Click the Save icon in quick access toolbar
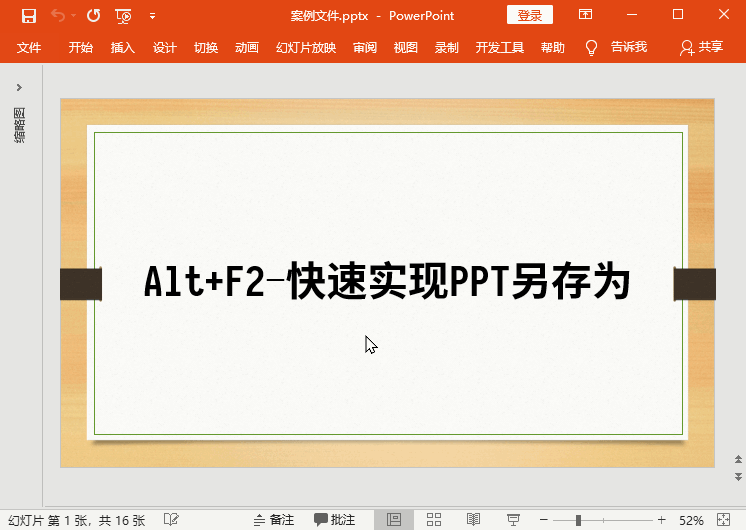Viewport: 746px width, 530px height. pyautogui.click(x=29, y=16)
